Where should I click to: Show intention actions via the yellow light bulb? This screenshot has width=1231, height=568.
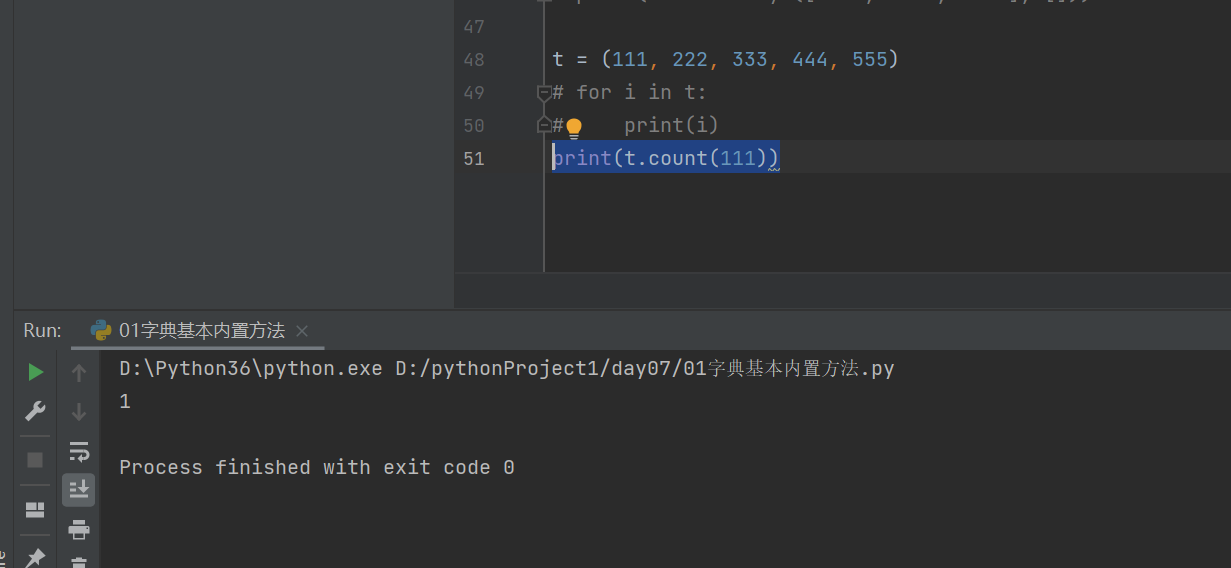coord(574,128)
